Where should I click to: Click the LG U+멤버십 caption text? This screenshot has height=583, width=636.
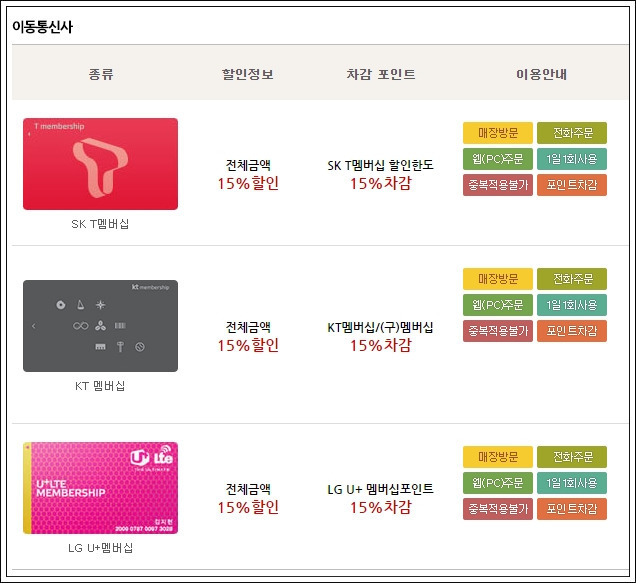(x=100, y=548)
